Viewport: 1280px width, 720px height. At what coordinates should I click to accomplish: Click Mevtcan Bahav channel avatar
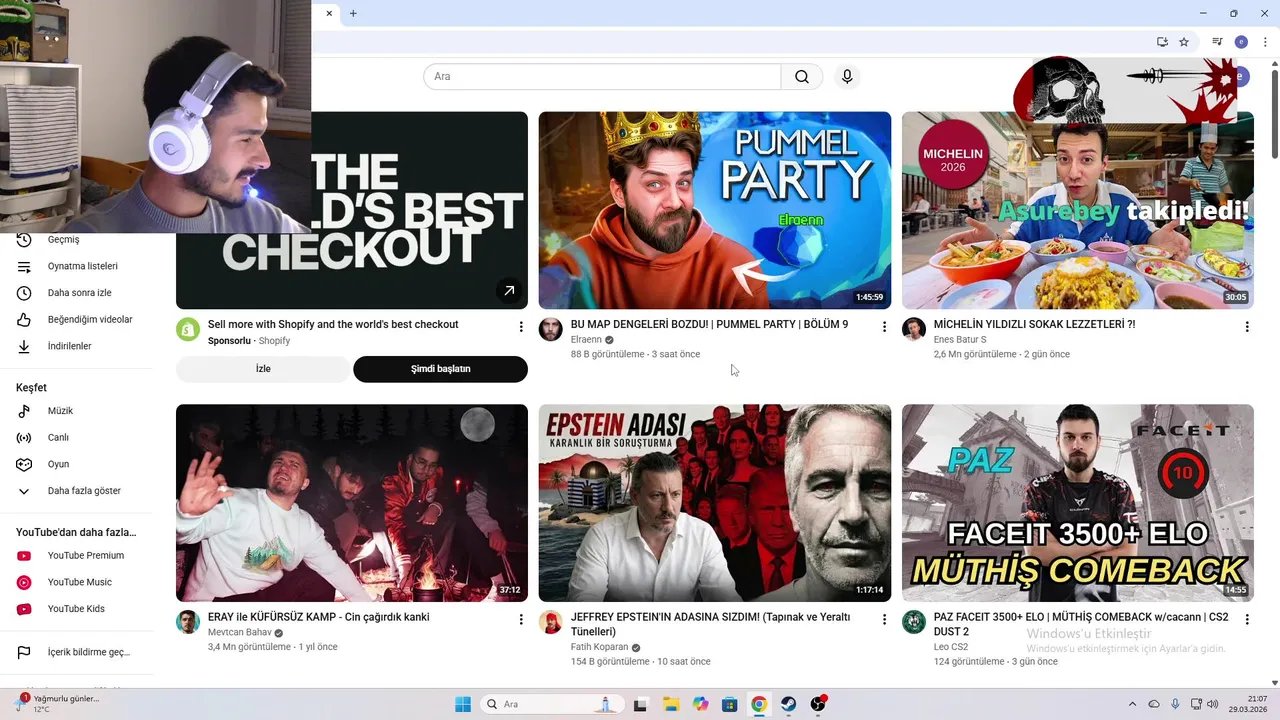click(x=188, y=622)
